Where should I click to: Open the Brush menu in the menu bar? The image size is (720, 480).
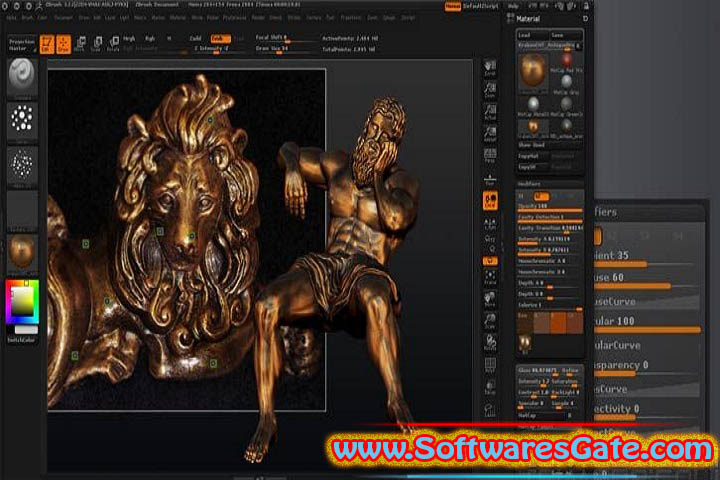click(x=27, y=17)
